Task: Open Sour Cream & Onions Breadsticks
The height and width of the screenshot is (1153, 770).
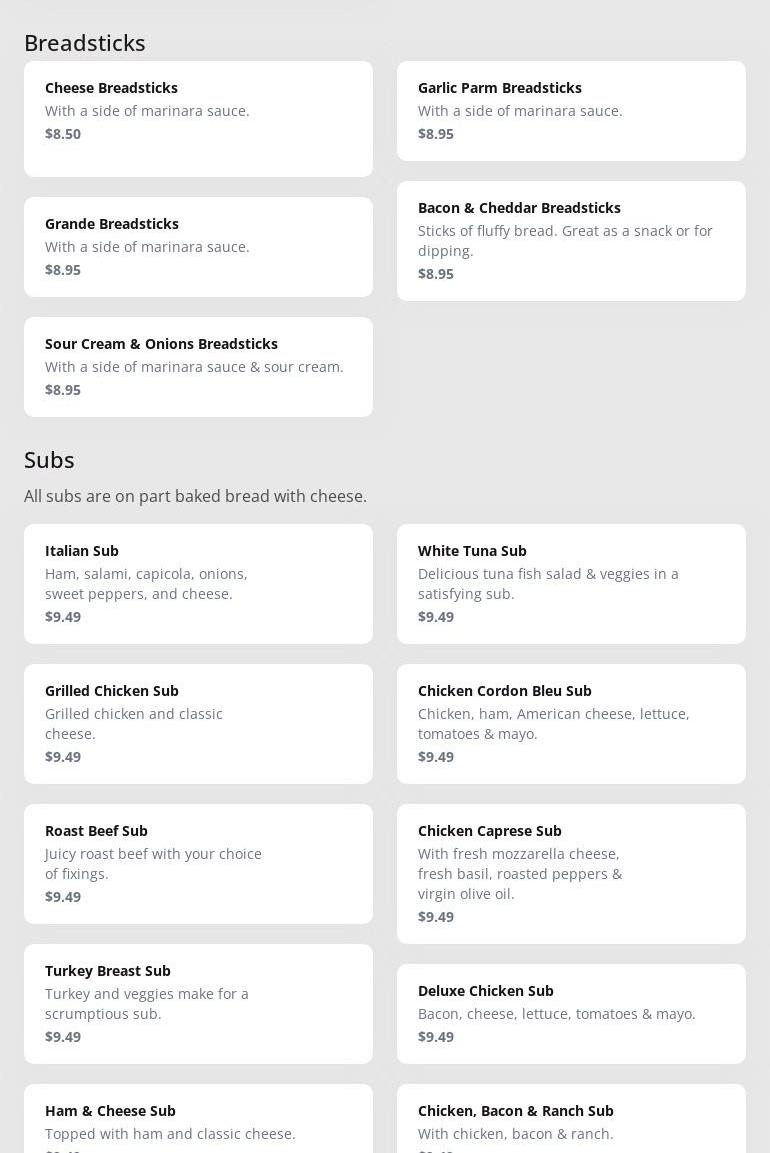Action: pos(198,366)
